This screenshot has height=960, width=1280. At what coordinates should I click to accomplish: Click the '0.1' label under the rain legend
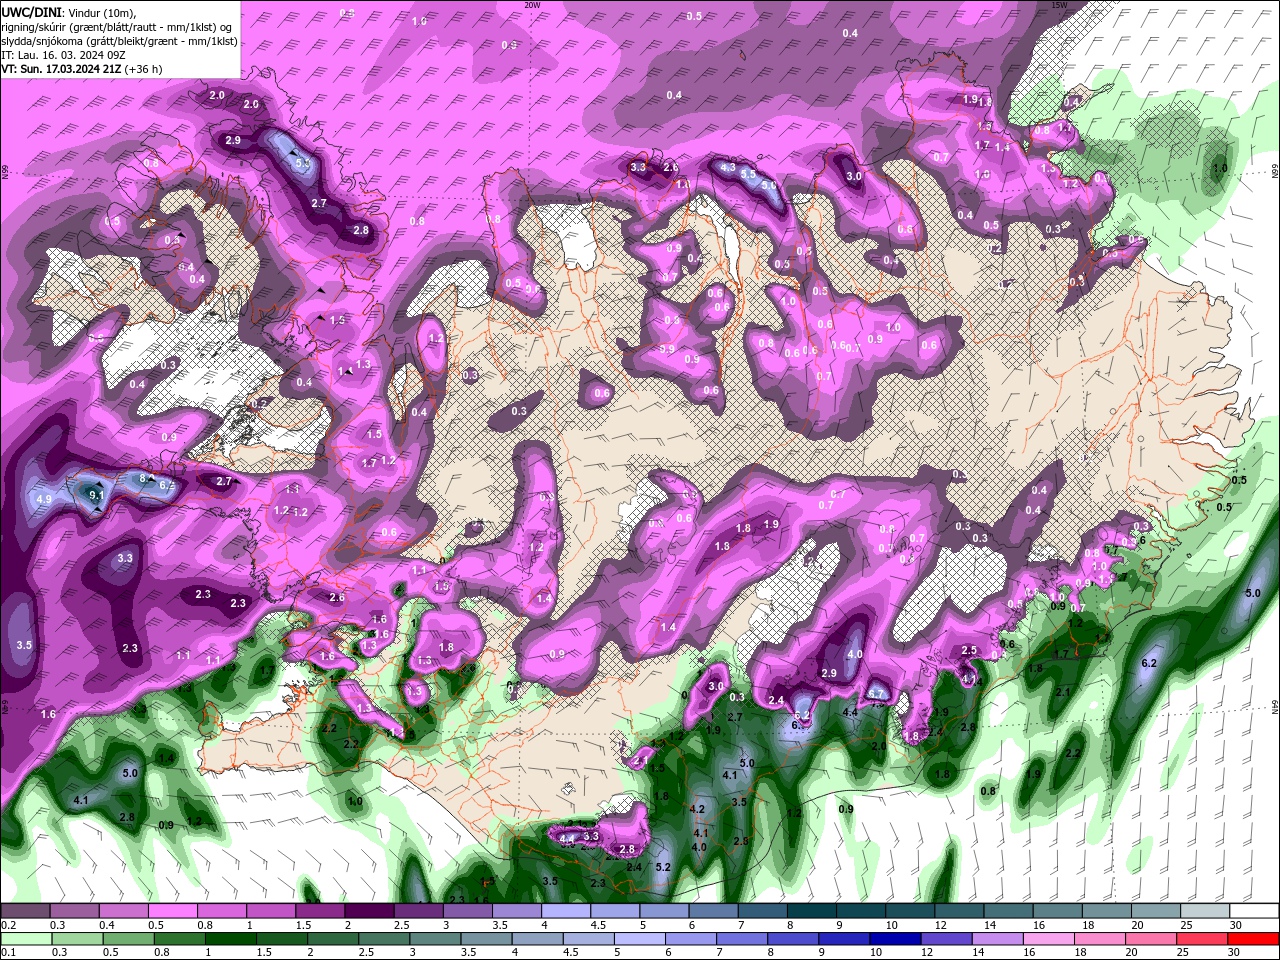click(7, 953)
